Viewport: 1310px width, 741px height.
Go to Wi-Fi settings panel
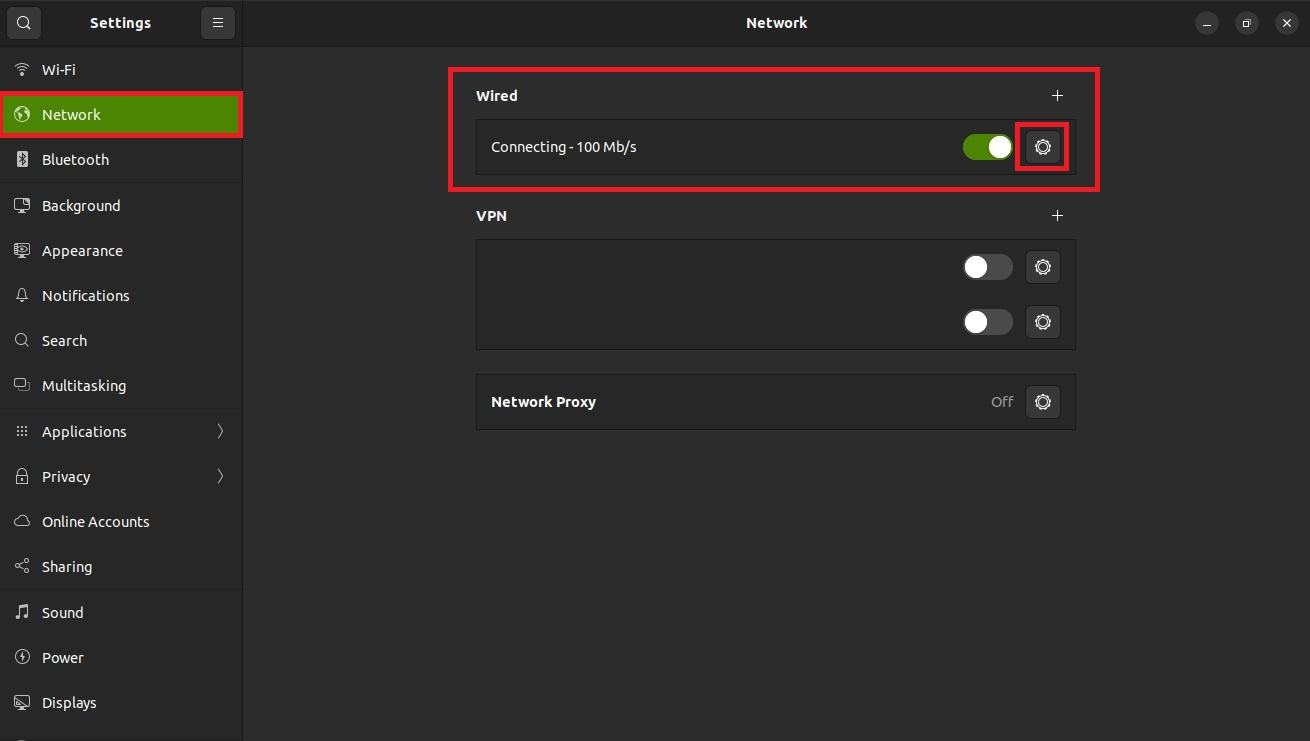(x=58, y=70)
